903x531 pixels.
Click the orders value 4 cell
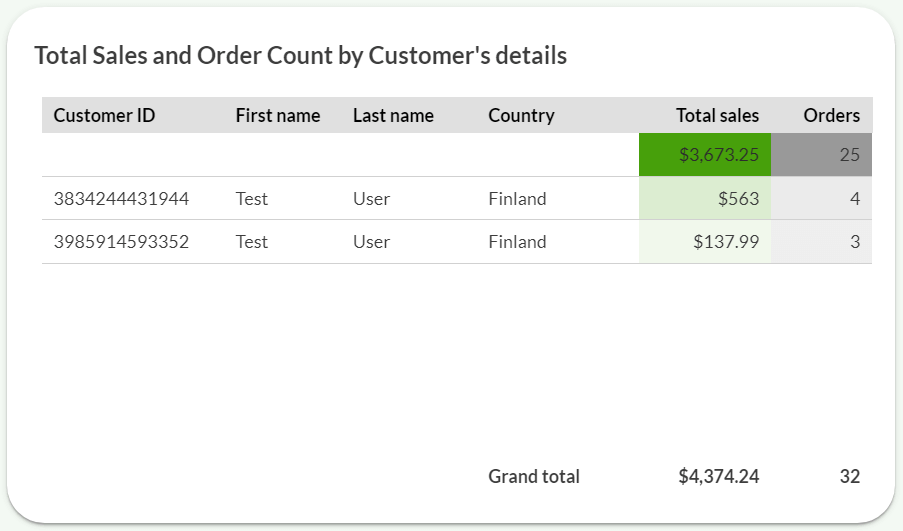click(x=822, y=198)
